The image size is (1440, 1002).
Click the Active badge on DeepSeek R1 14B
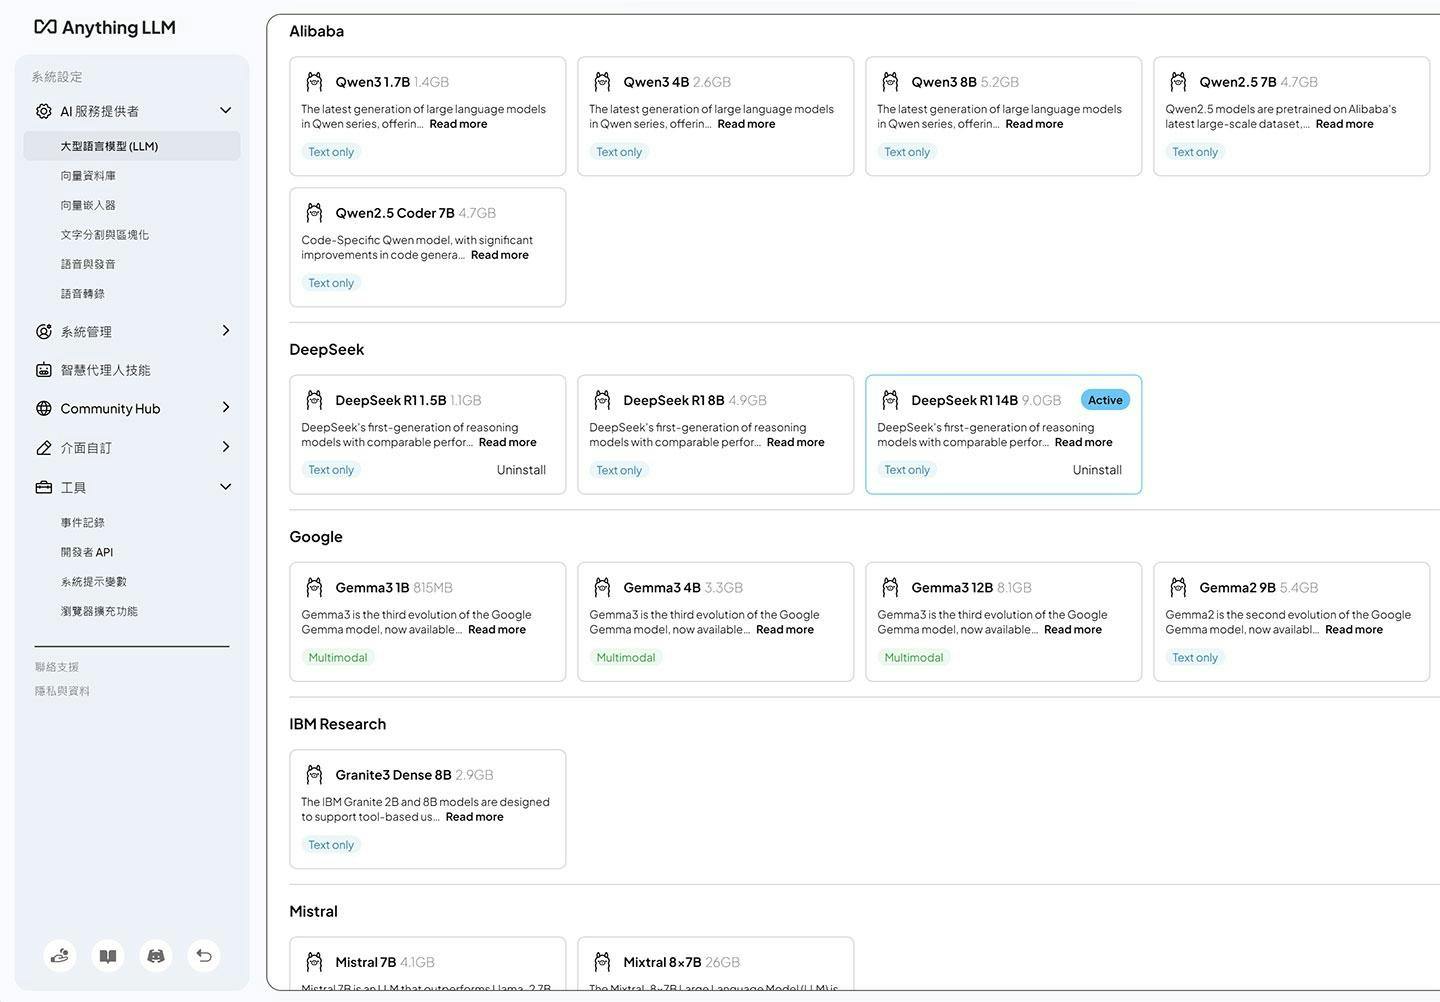pyautogui.click(x=1105, y=400)
